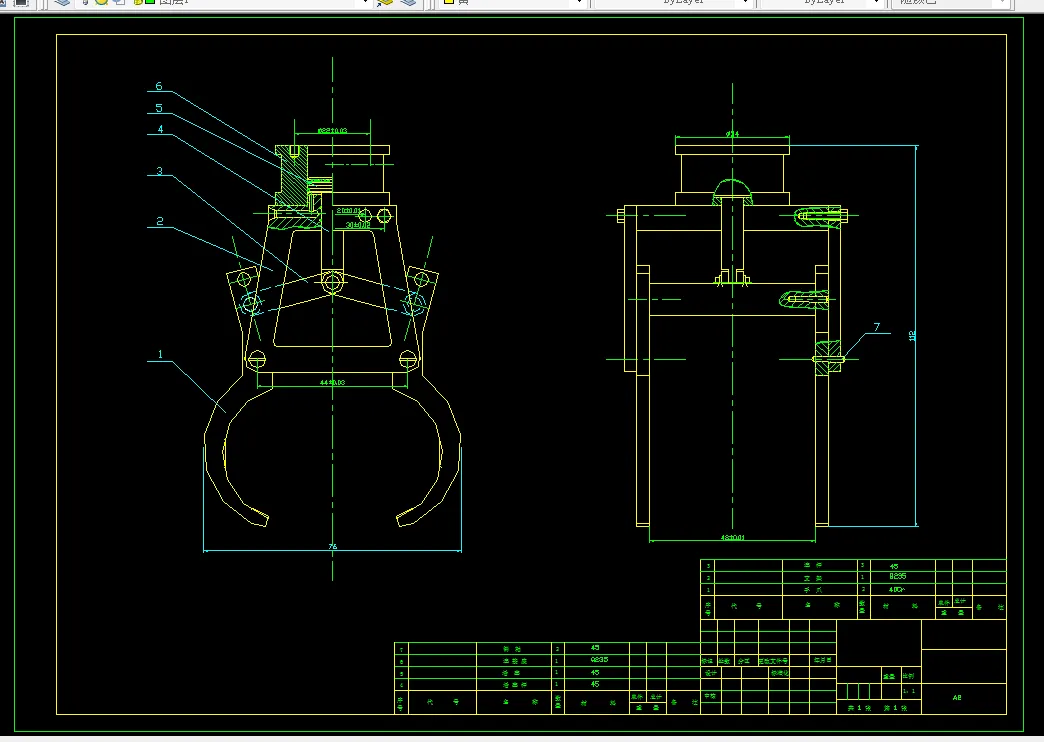Select the Φ32±0.03 dimension above front view
The width and height of the screenshot is (1044, 742).
[332, 131]
